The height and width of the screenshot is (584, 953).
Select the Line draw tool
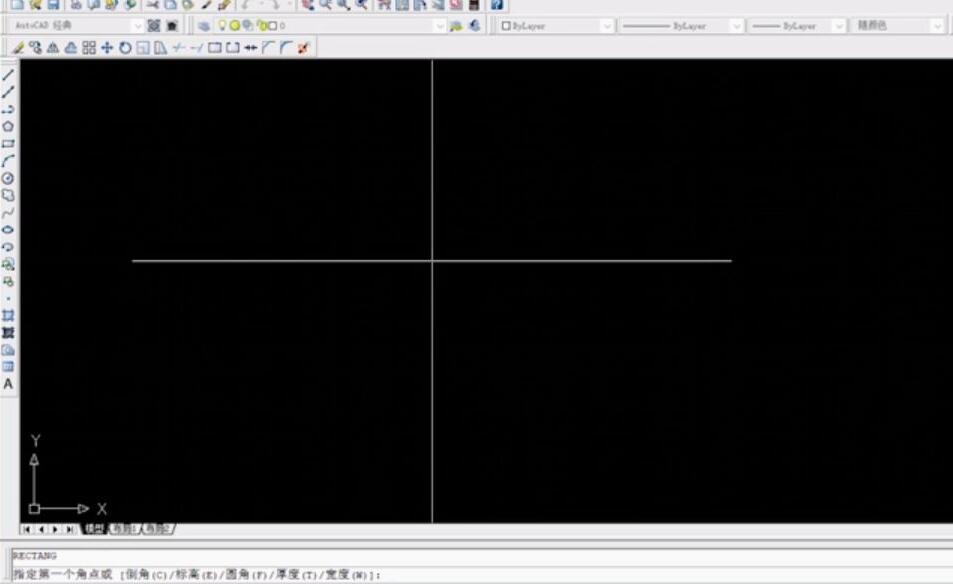click(8, 75)
